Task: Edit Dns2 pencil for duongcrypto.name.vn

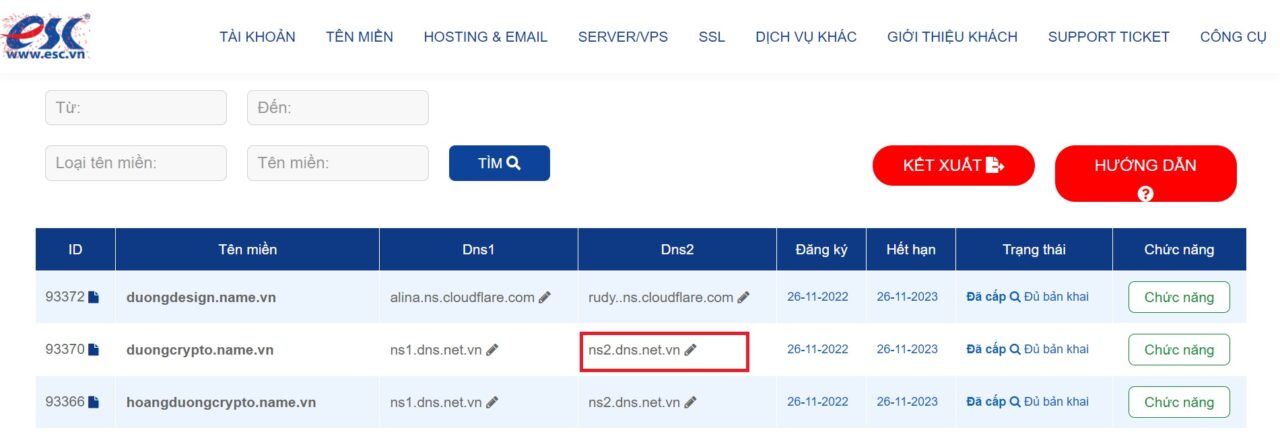Action: pos(691,350)
